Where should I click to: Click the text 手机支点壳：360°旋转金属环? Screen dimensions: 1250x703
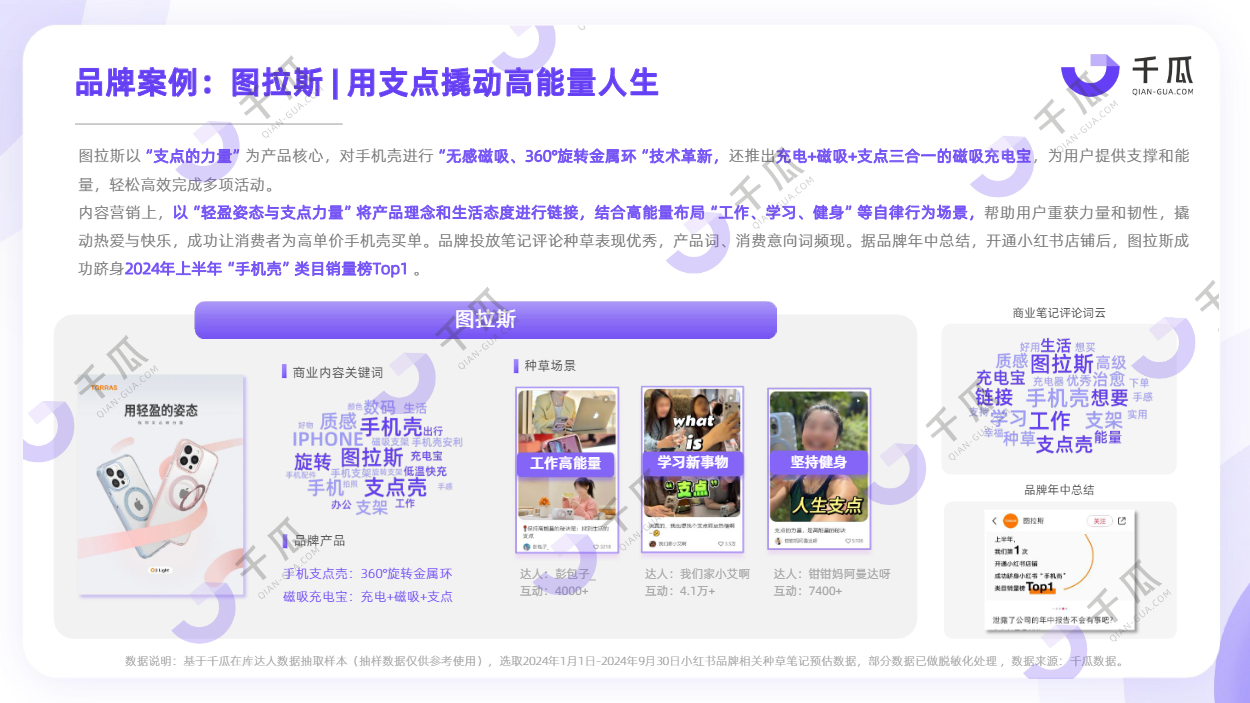click(x=367, y=574)
